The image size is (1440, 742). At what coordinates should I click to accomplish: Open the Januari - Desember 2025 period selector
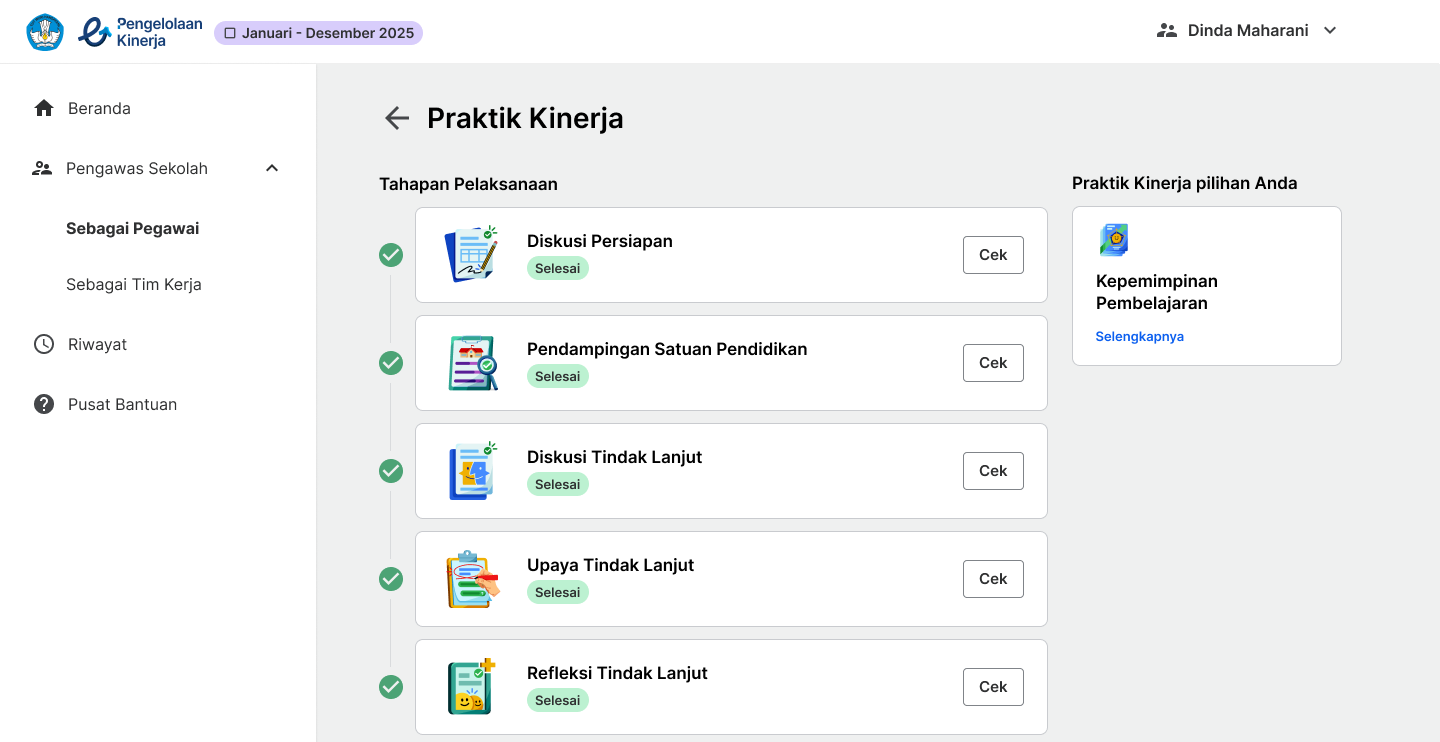pyautogui.click(x=318, y=33)
